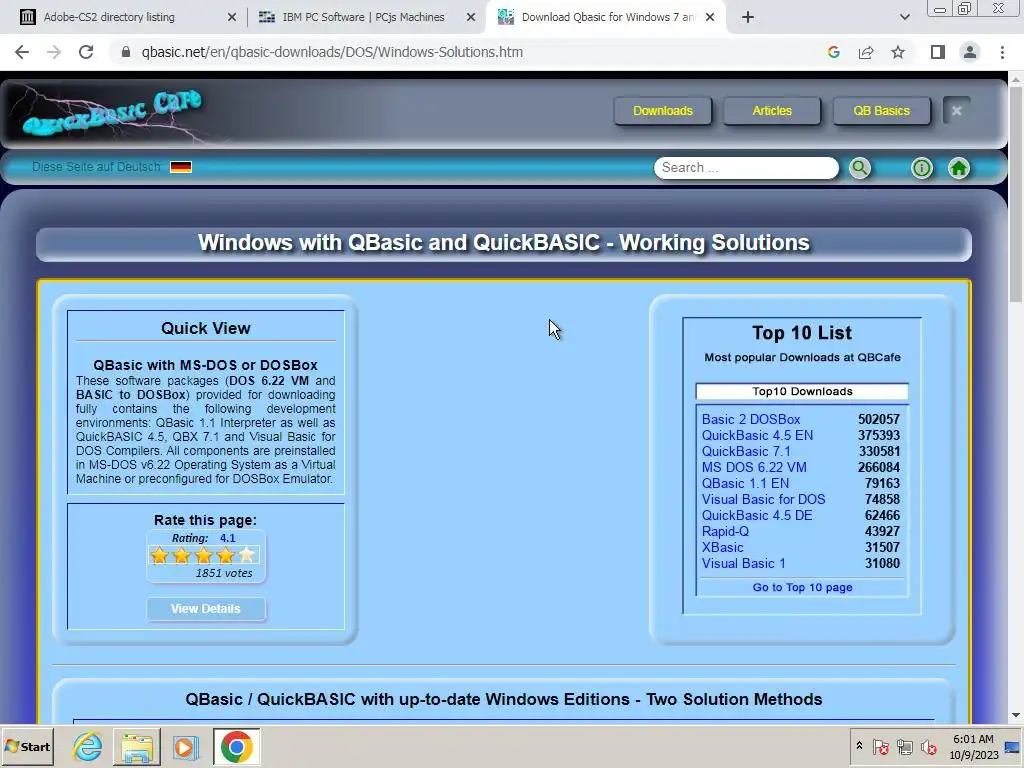
Task: Open QuickBasic 4.5 EN link
Action: (x=757, y=436)
